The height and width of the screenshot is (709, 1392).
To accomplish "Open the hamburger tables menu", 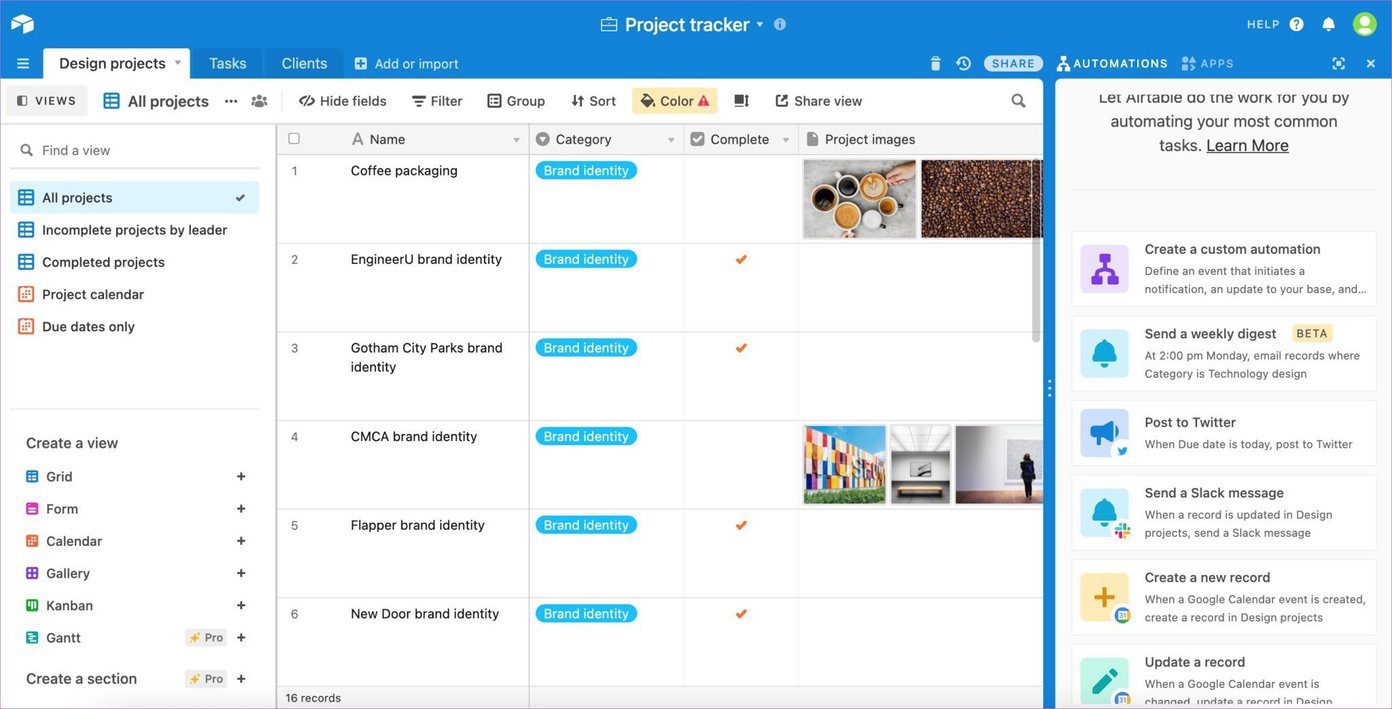I will [22, 63].
